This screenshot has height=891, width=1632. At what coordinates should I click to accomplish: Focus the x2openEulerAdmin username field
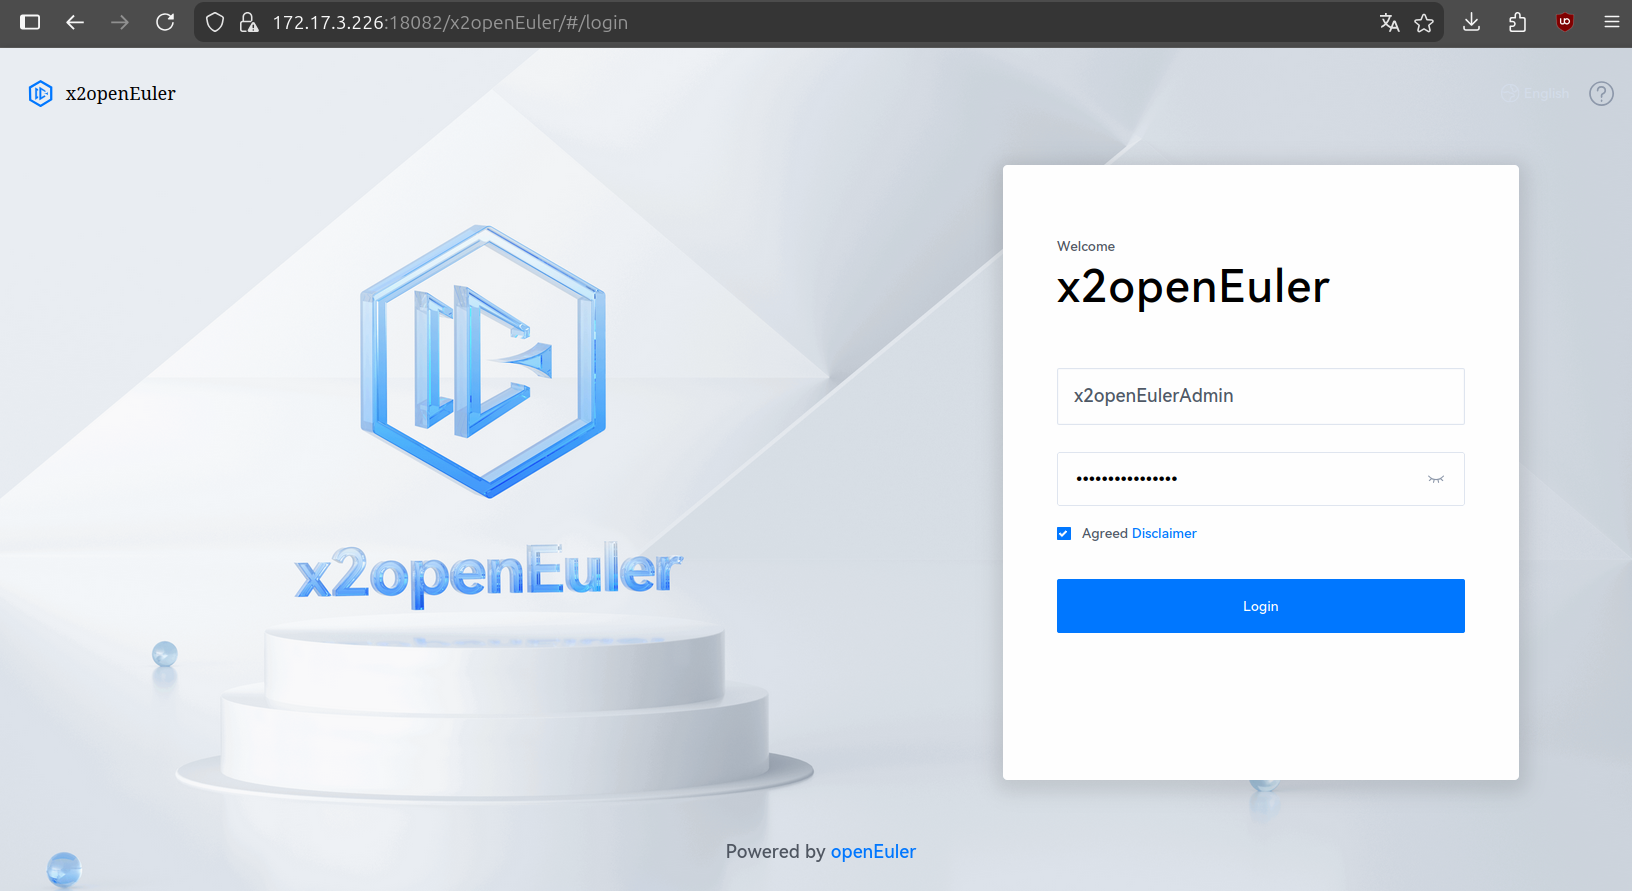(1260, 396)
